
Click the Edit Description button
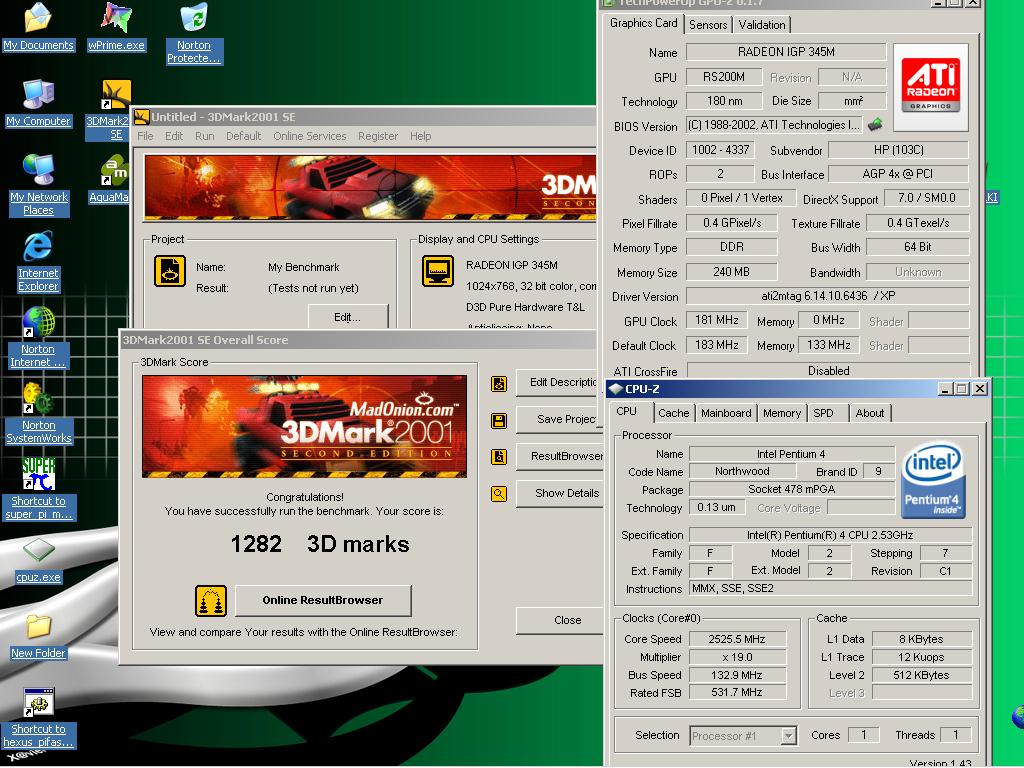tap(562, 382)
